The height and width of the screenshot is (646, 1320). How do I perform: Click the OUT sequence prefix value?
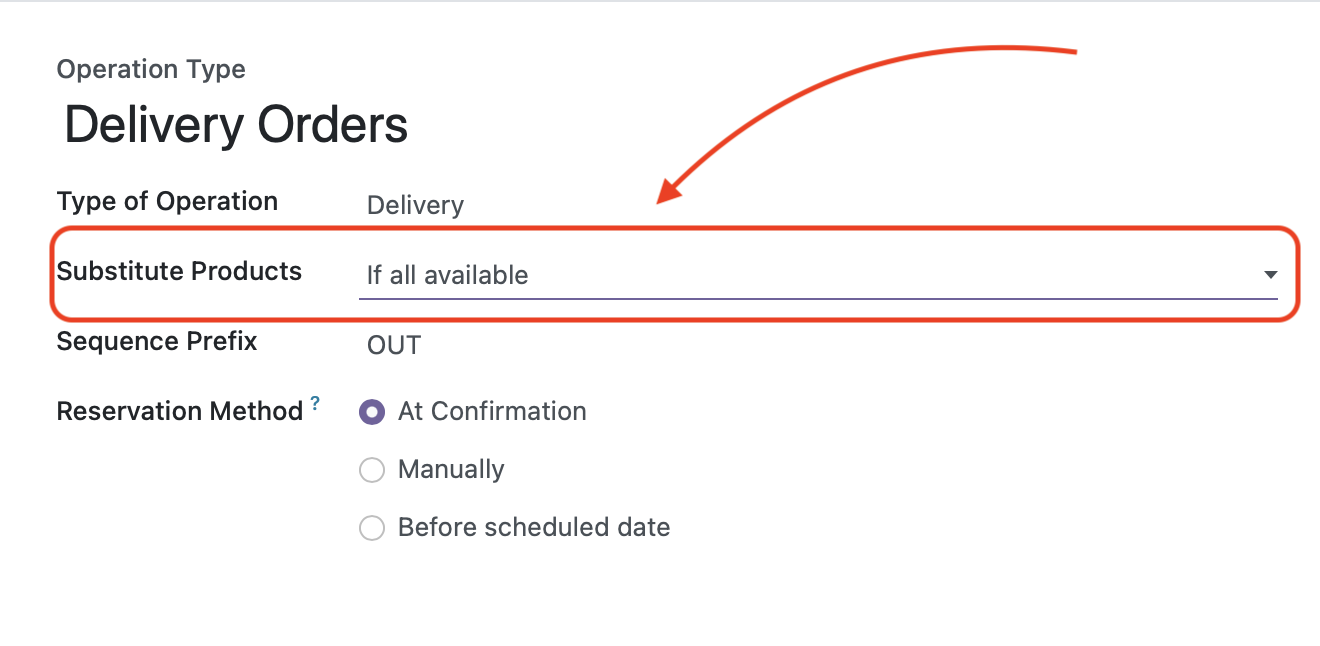(x=394, y=346)
